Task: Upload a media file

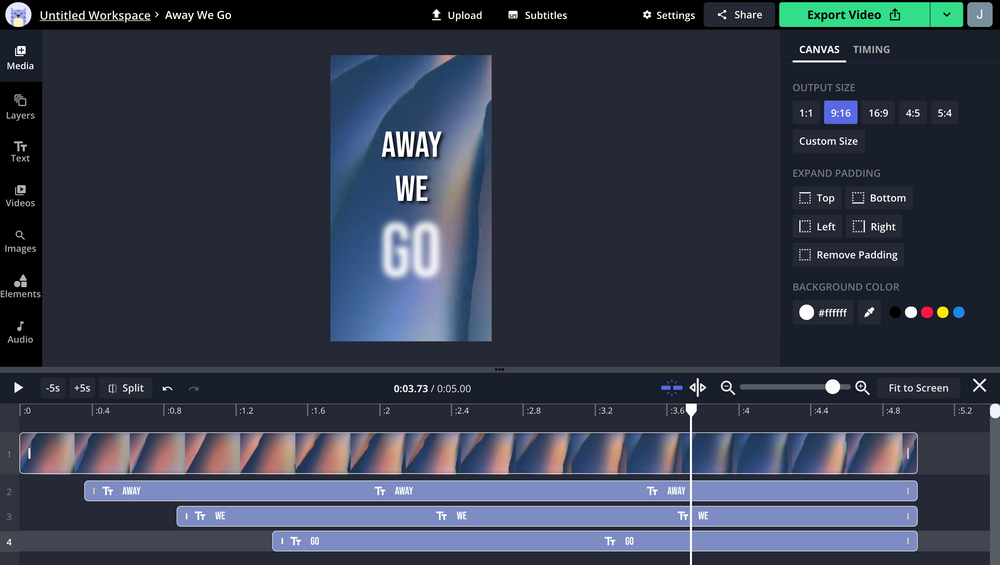Action: pos(457,15)
